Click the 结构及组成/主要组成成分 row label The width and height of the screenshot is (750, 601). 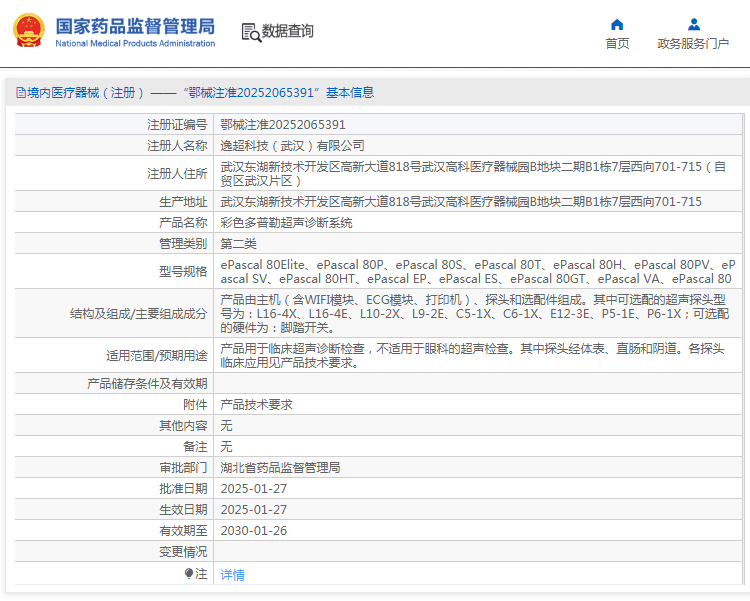(139, 314)
